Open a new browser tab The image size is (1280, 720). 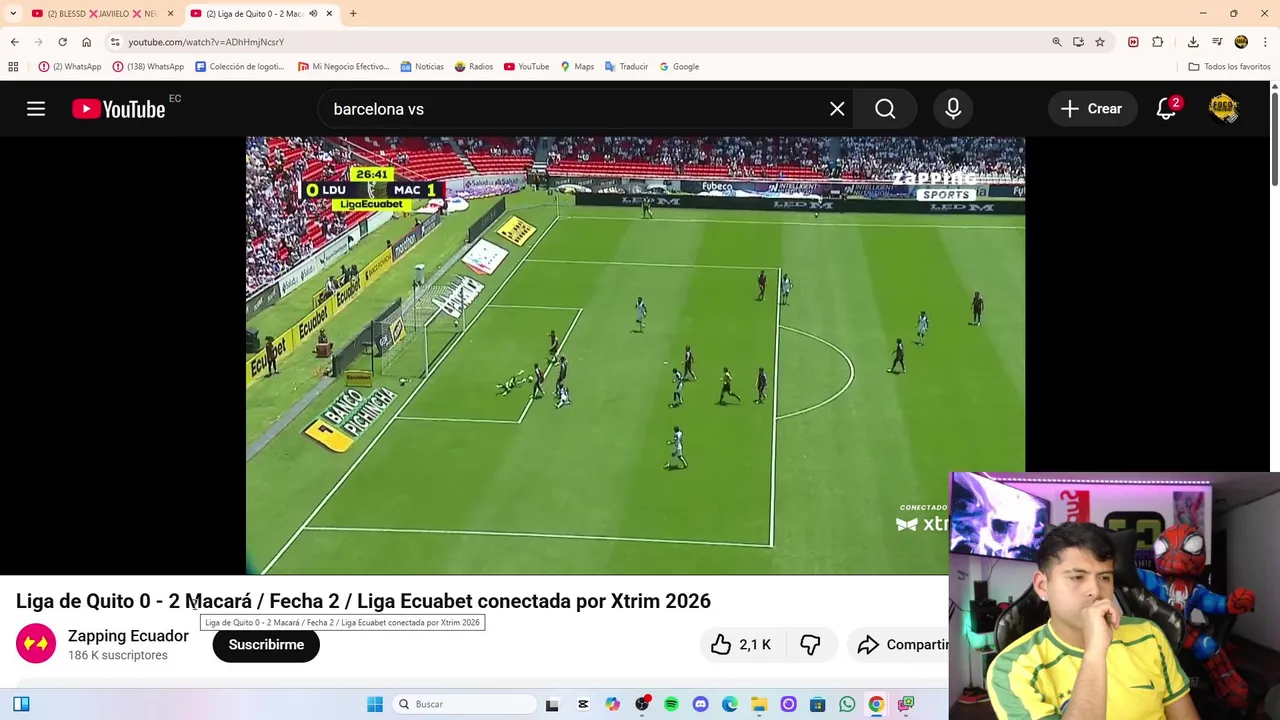point(353,14)
